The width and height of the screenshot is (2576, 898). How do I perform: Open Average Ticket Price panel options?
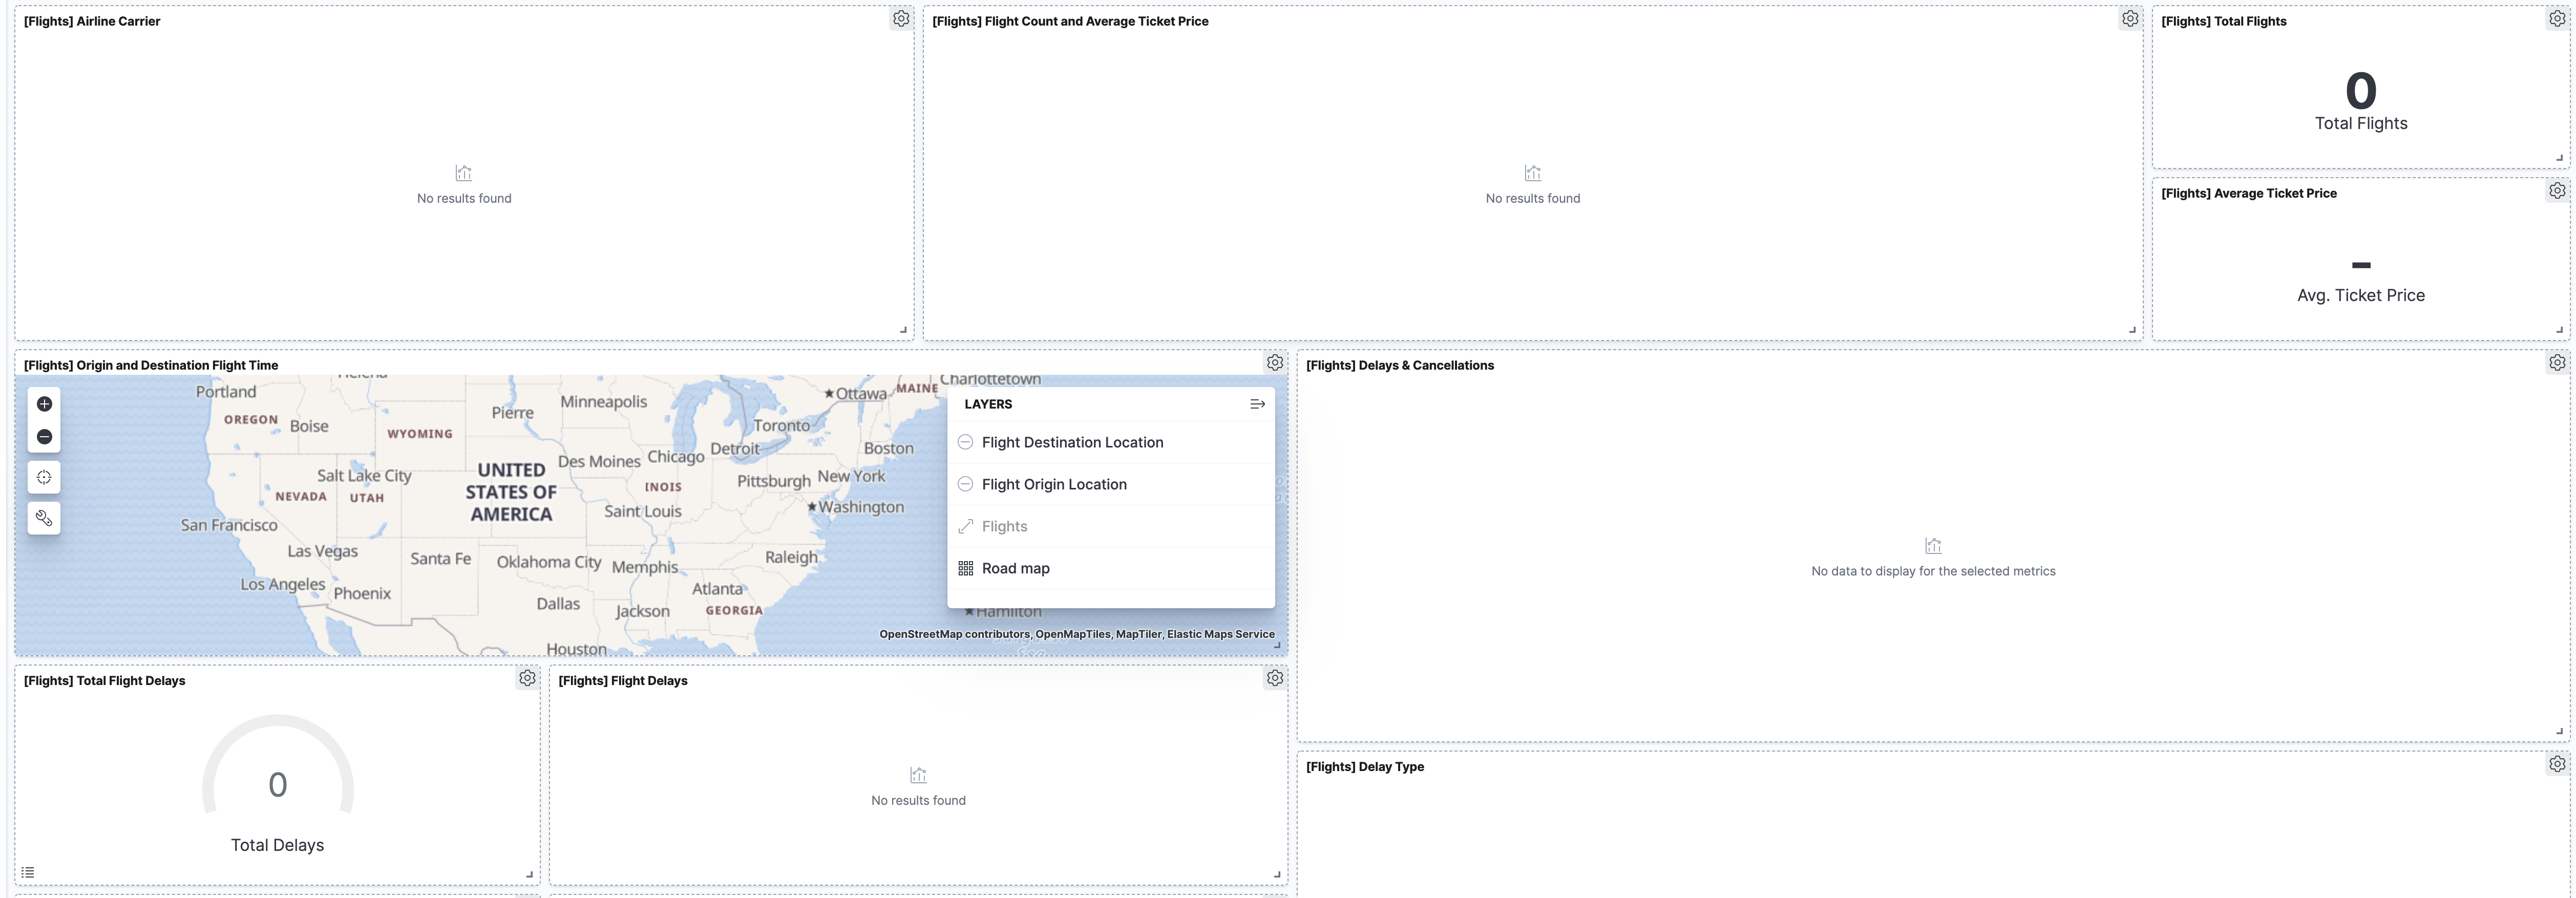pyautogui.click(x=2556, y=191)
